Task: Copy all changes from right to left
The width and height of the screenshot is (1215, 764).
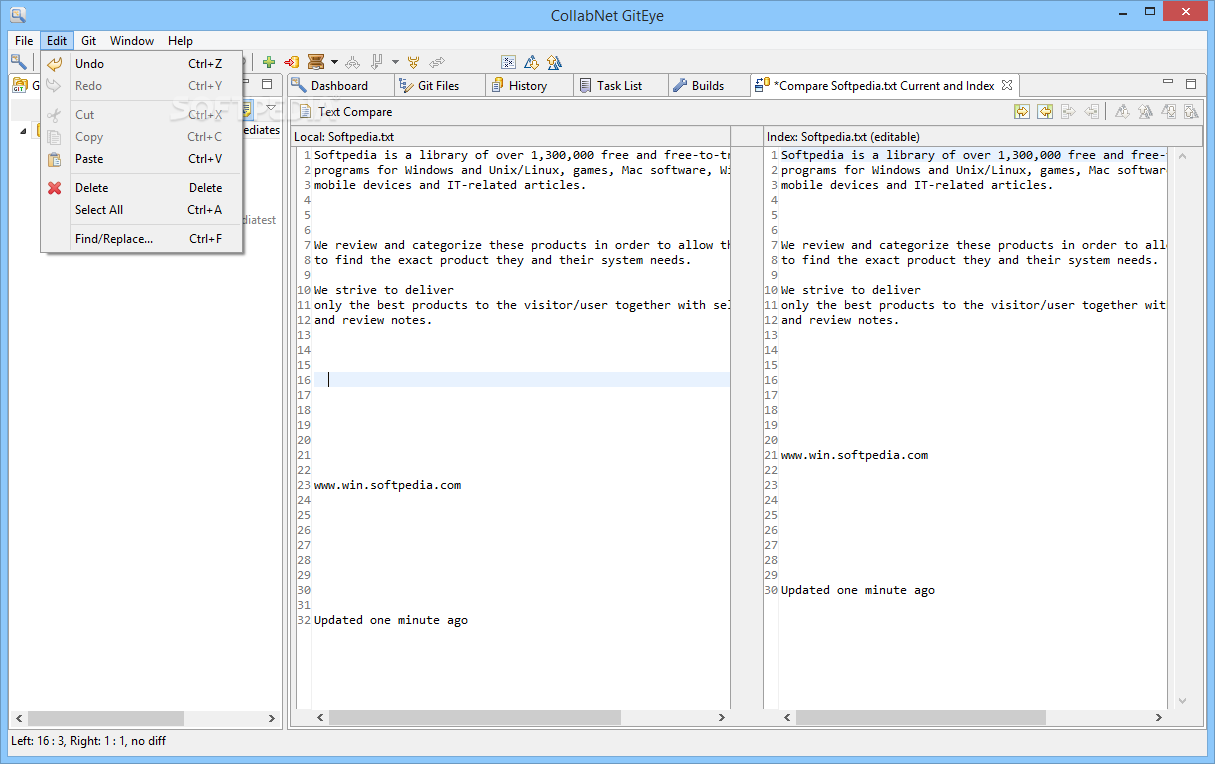Action: tap(1045, 112)
